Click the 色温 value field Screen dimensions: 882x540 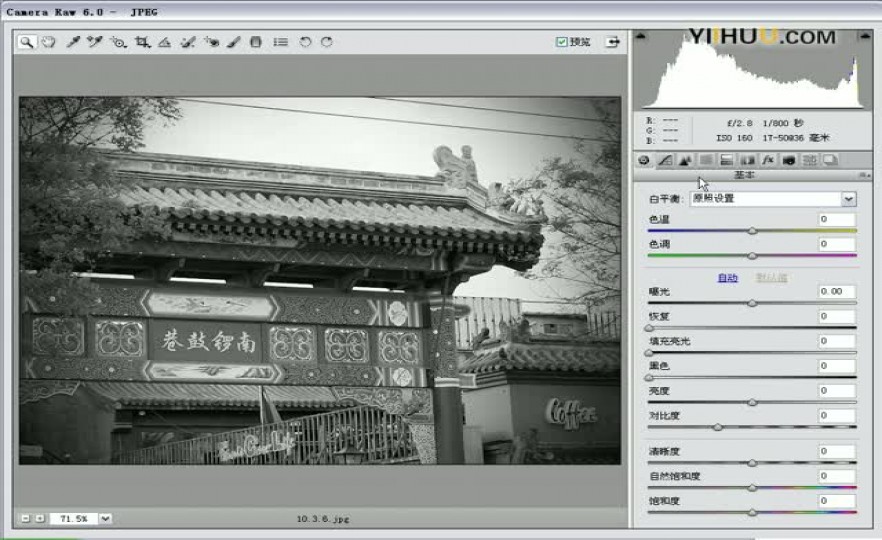(836, 219)
